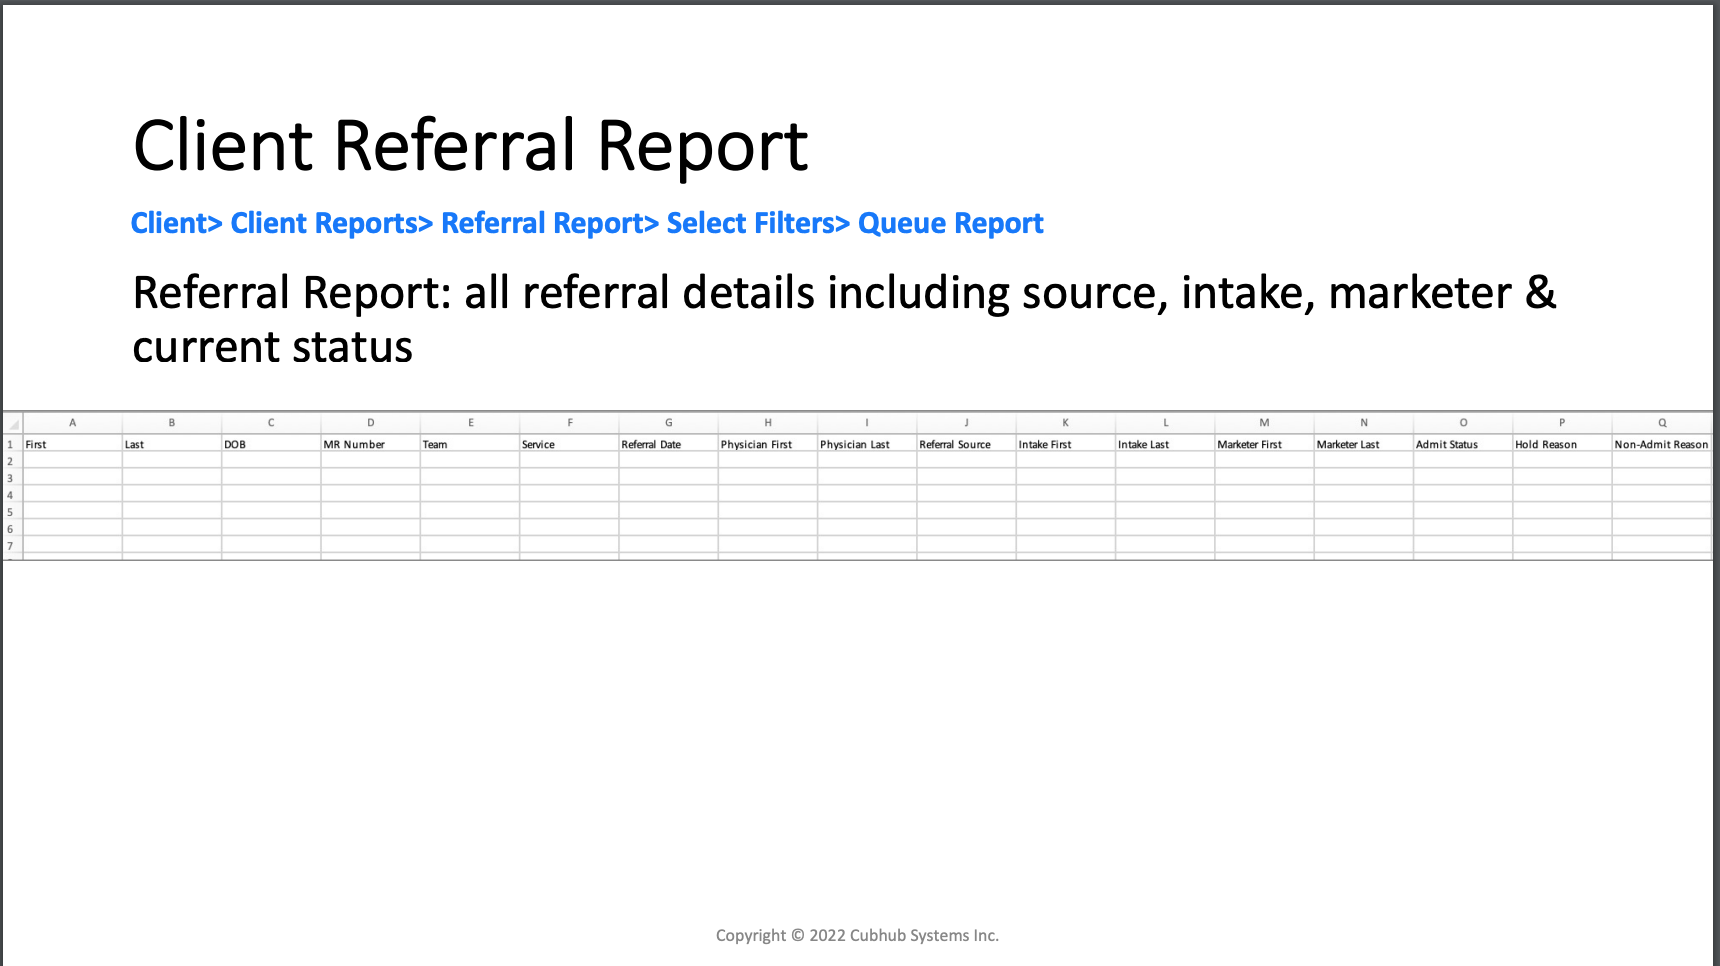Click the 'DOB' header cell
This screenshot has height=966, width=1720.
[271, 444]
